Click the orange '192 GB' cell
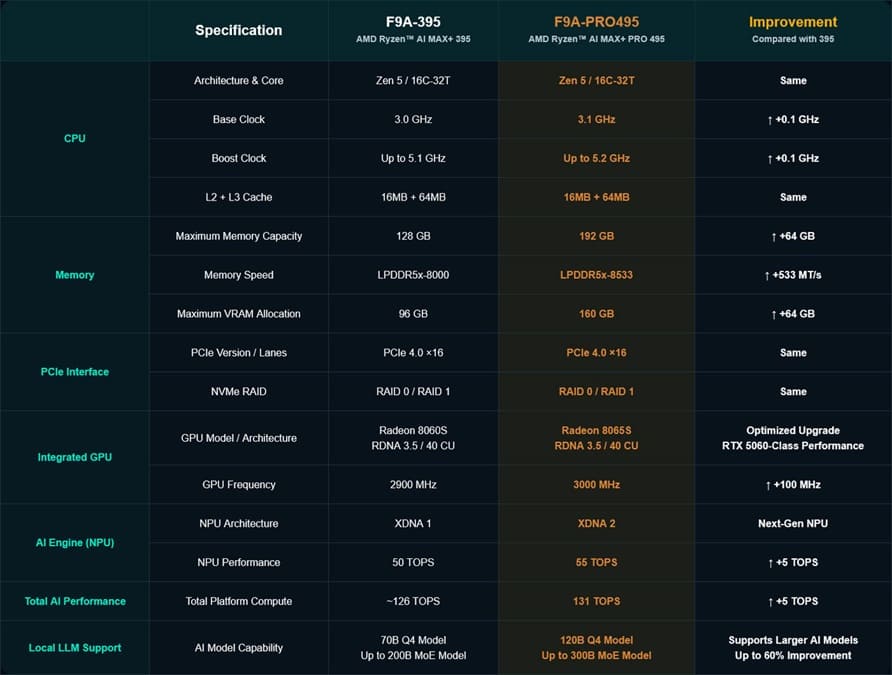This screenshot has width=892, height=675. [x=596, y=236]
